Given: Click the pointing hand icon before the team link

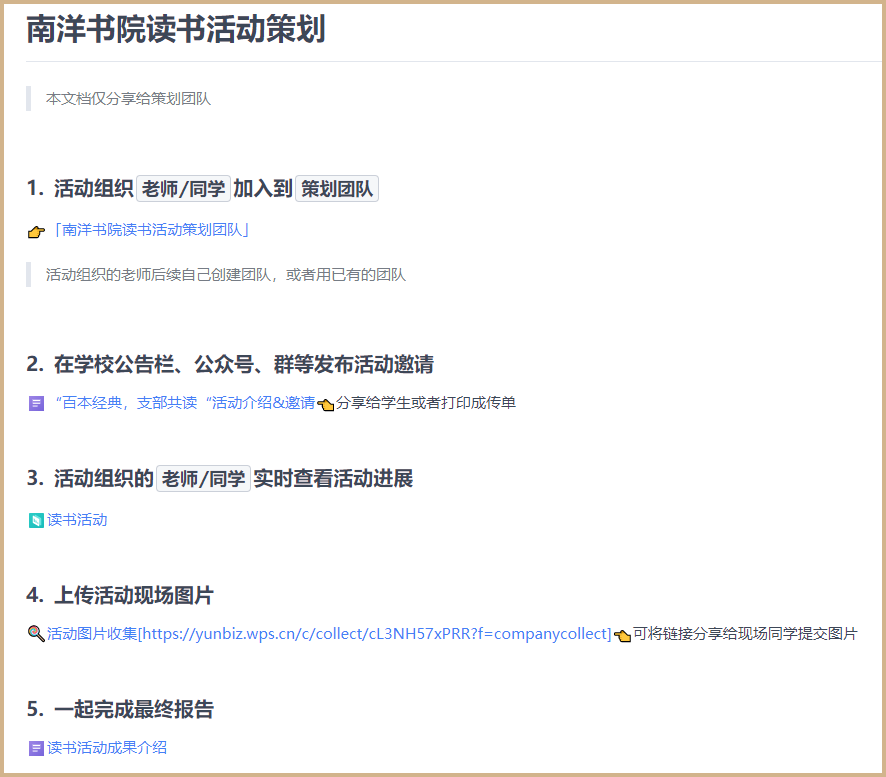Looking at the screenshot, I should click(x=36, y=232).
